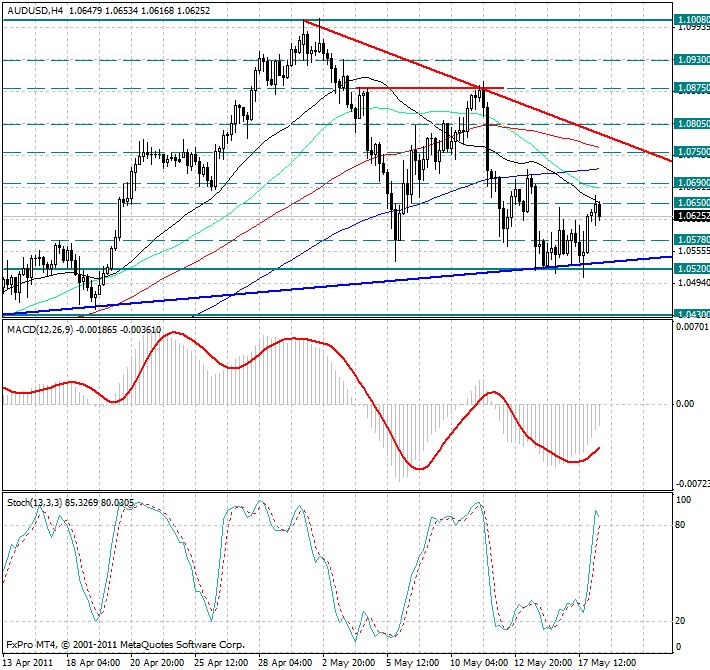Click the 1.0805 price level label

pyautogui.click(x=692, y=124)
